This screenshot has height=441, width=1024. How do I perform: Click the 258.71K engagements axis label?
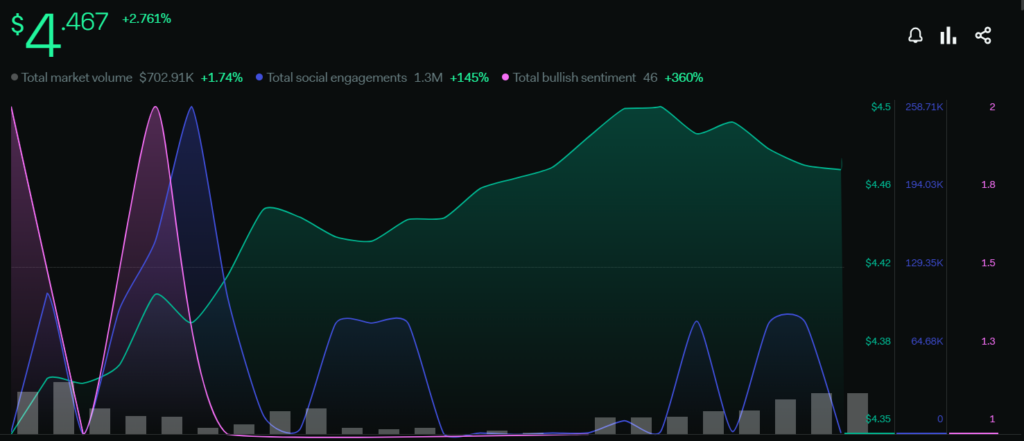pos(924,106)
